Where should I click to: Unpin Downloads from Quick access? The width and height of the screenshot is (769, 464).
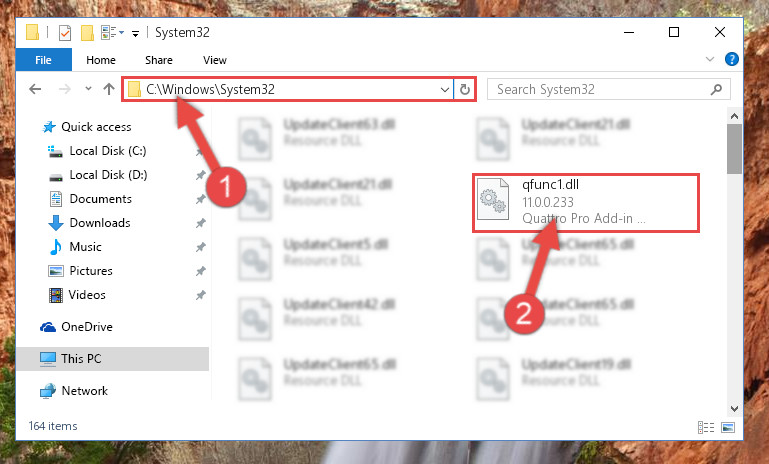point(200,223)
